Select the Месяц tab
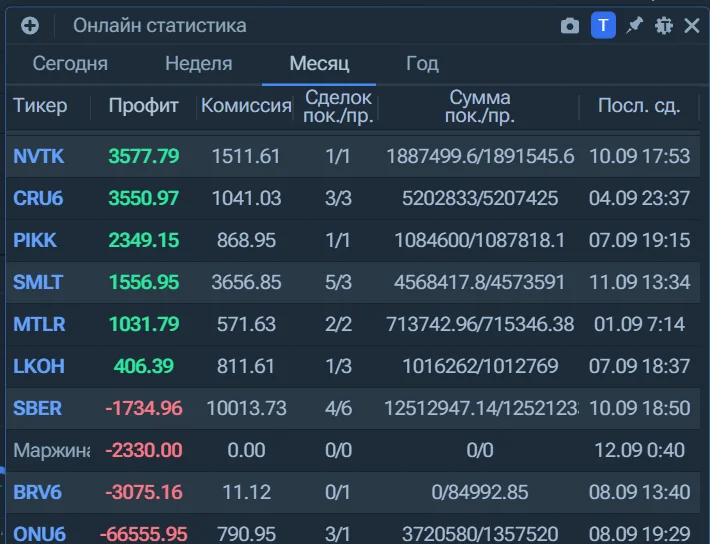This screenshot has width=710, height=544. pos(319,63)
